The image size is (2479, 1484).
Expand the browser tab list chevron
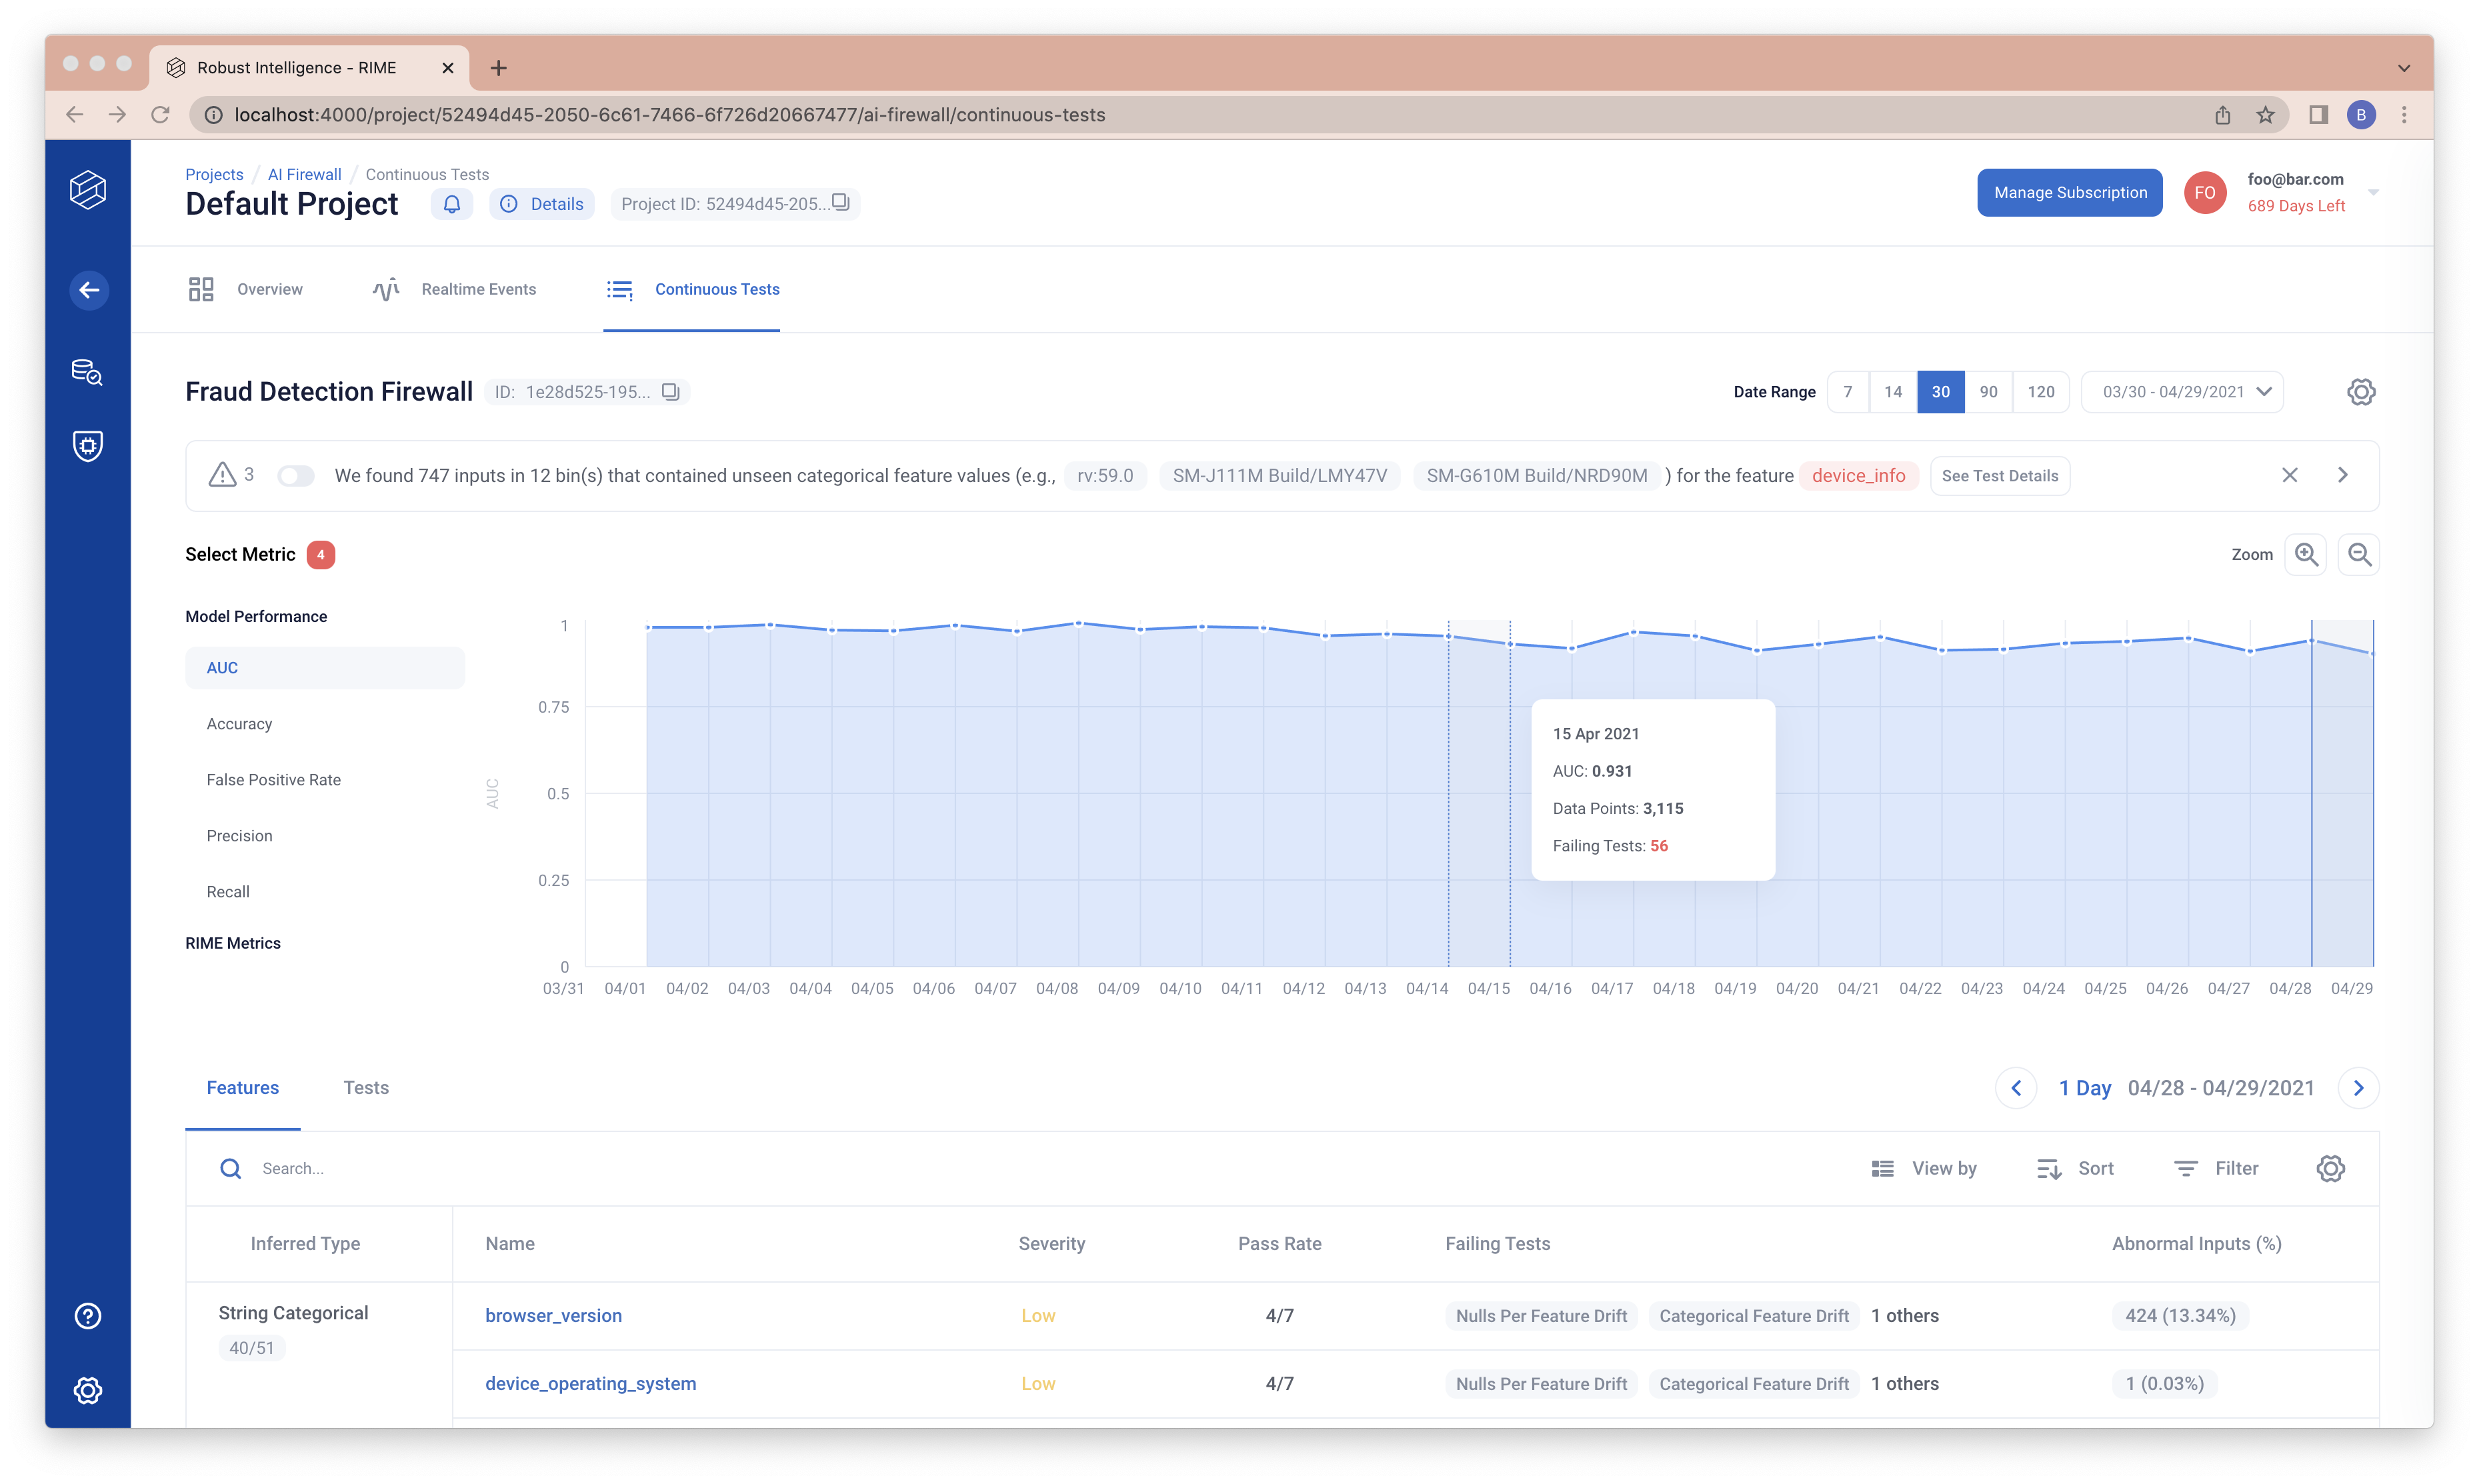coord(2404,68)
